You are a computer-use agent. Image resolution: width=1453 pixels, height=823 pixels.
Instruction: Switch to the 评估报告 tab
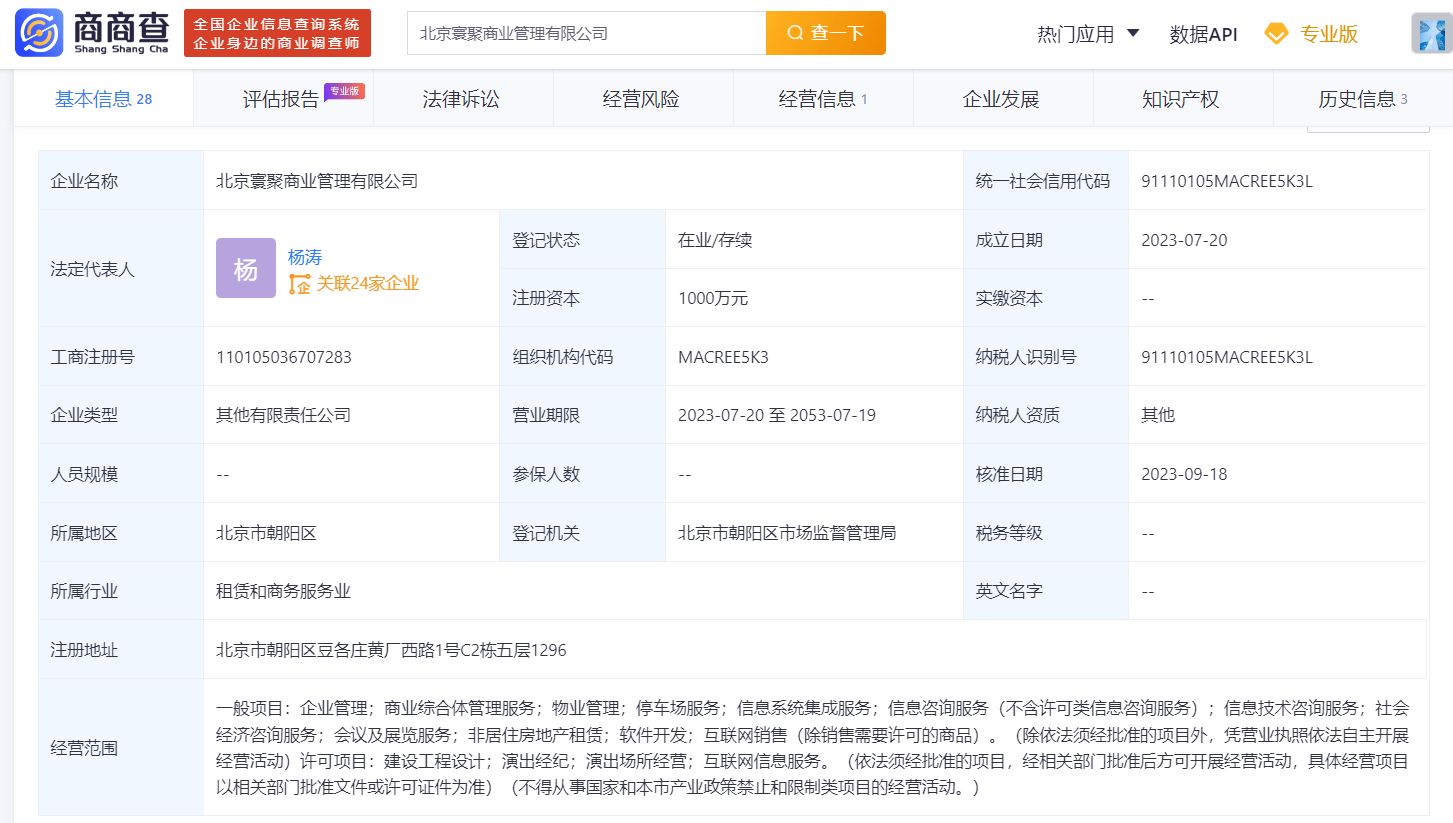point(283,99)
